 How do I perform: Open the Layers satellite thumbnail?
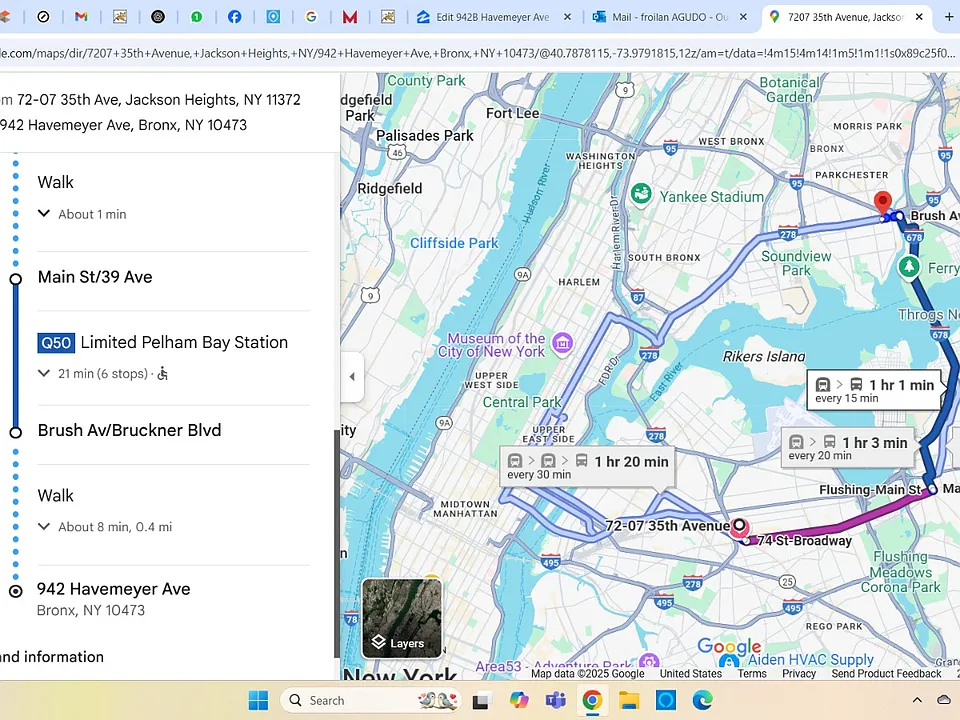pos(402,618)
